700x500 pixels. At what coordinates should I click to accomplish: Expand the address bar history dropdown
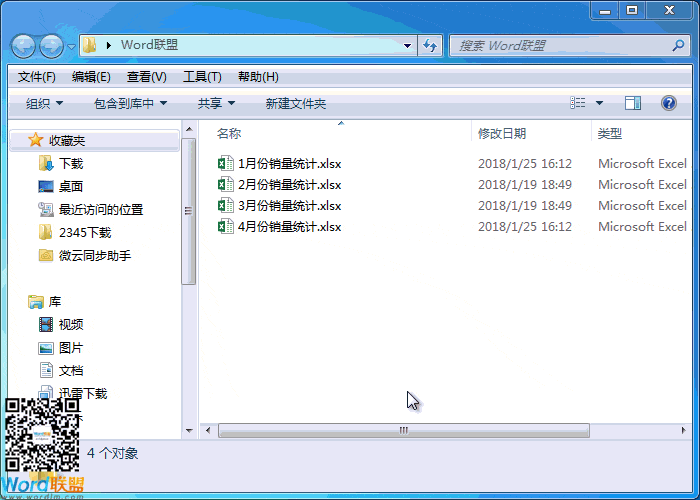pyautogui.click(x=407, y=46)
